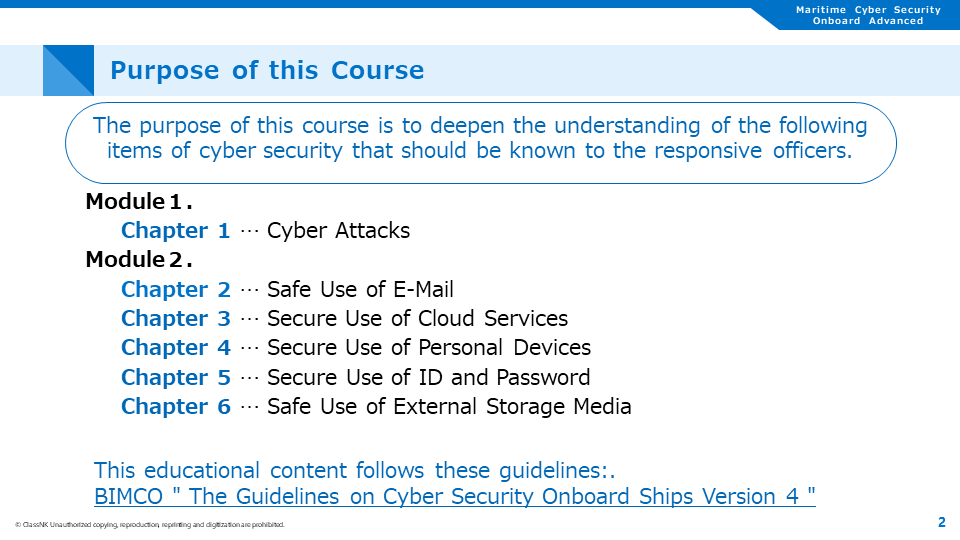Screen dimensions: 960x540
Task: Select the Module 1 heading
Action: 139,201
